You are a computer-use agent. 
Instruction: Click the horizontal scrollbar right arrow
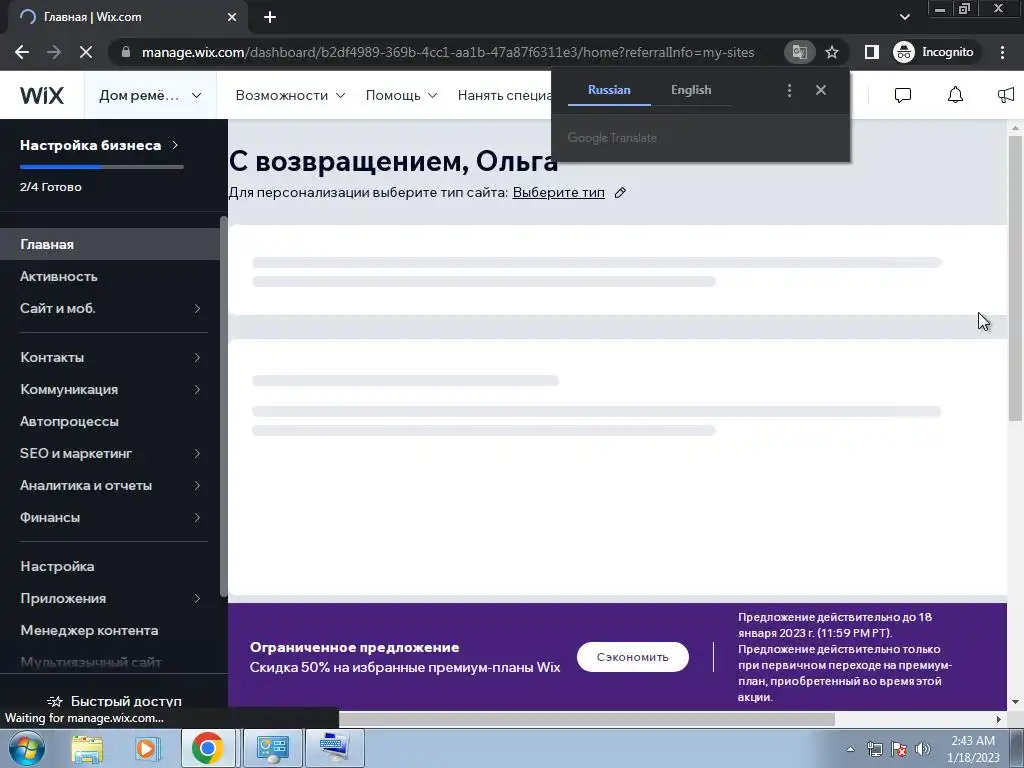coord(999,720)
